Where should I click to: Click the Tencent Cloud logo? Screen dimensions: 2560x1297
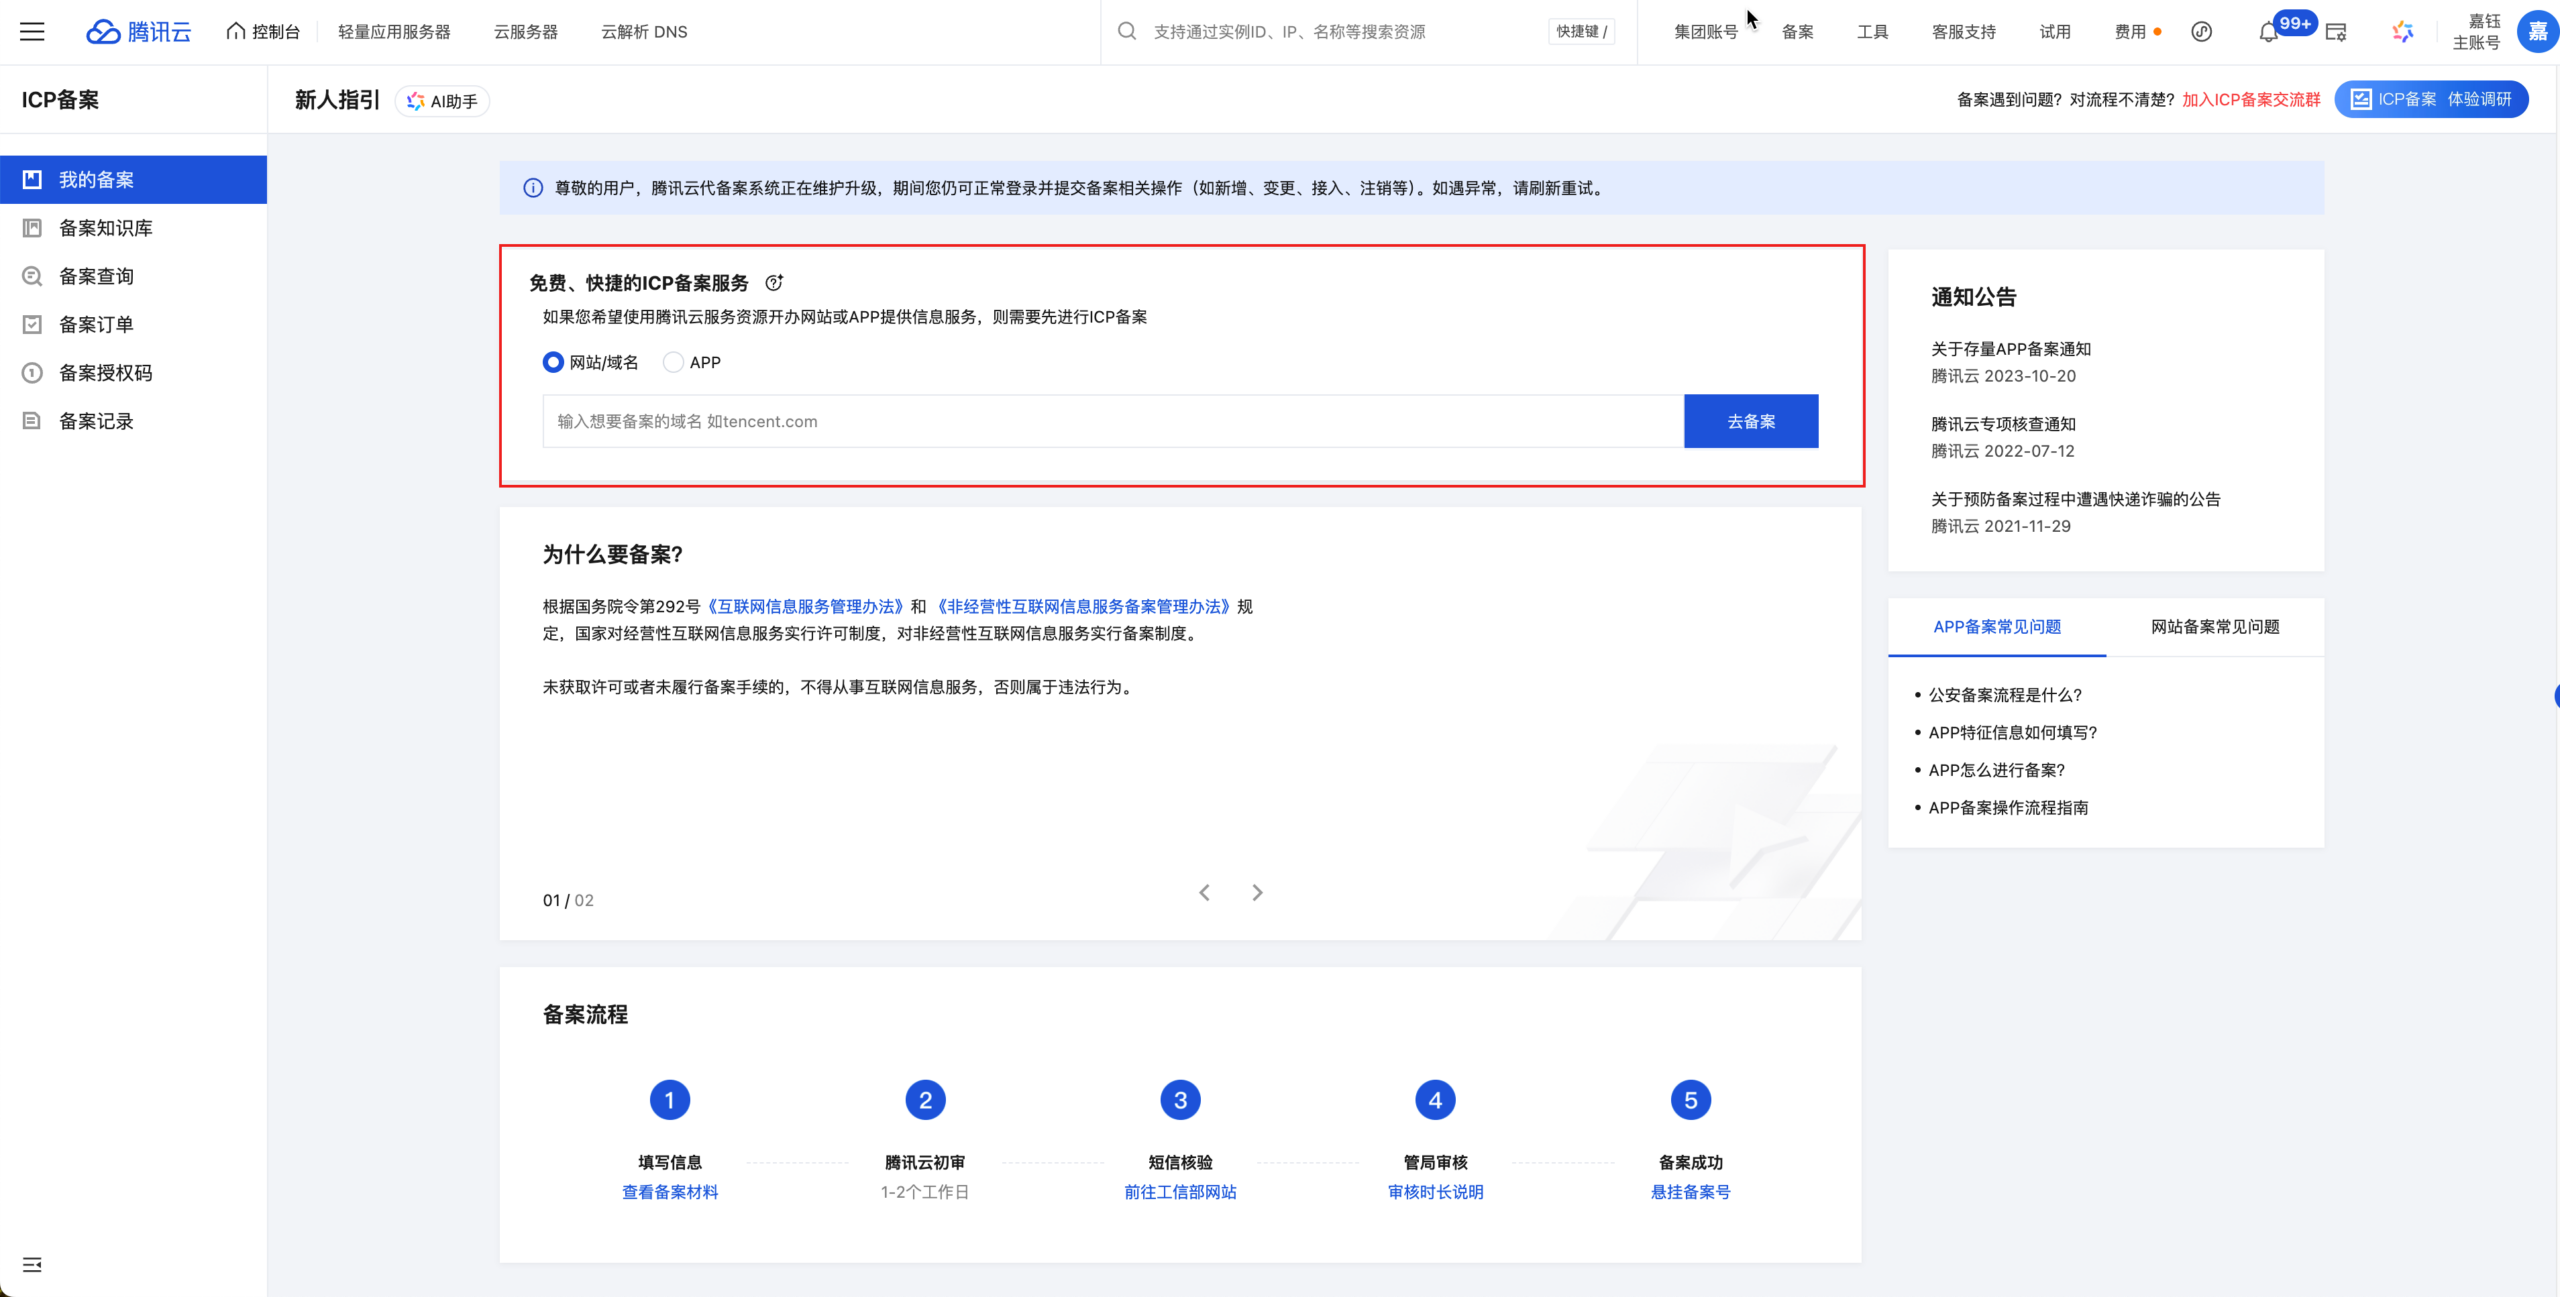139,32
